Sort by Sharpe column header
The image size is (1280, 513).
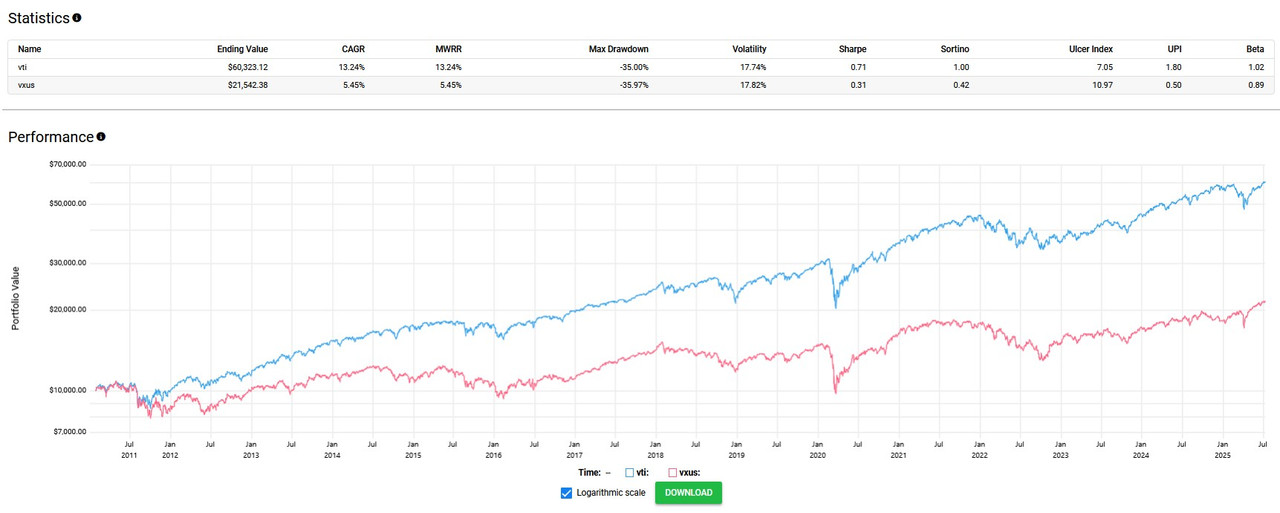[853, 49]
